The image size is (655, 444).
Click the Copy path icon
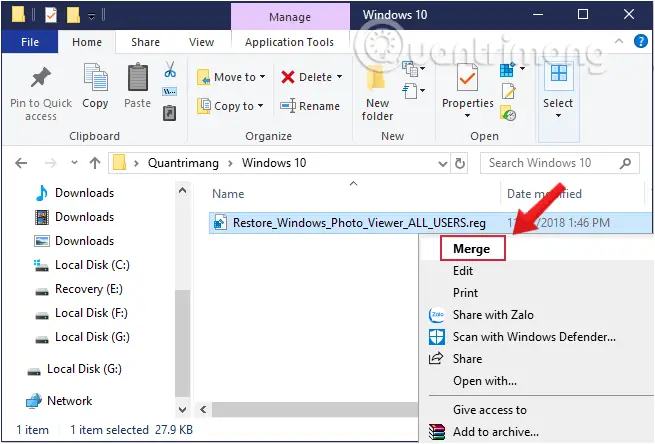(169, 91)
